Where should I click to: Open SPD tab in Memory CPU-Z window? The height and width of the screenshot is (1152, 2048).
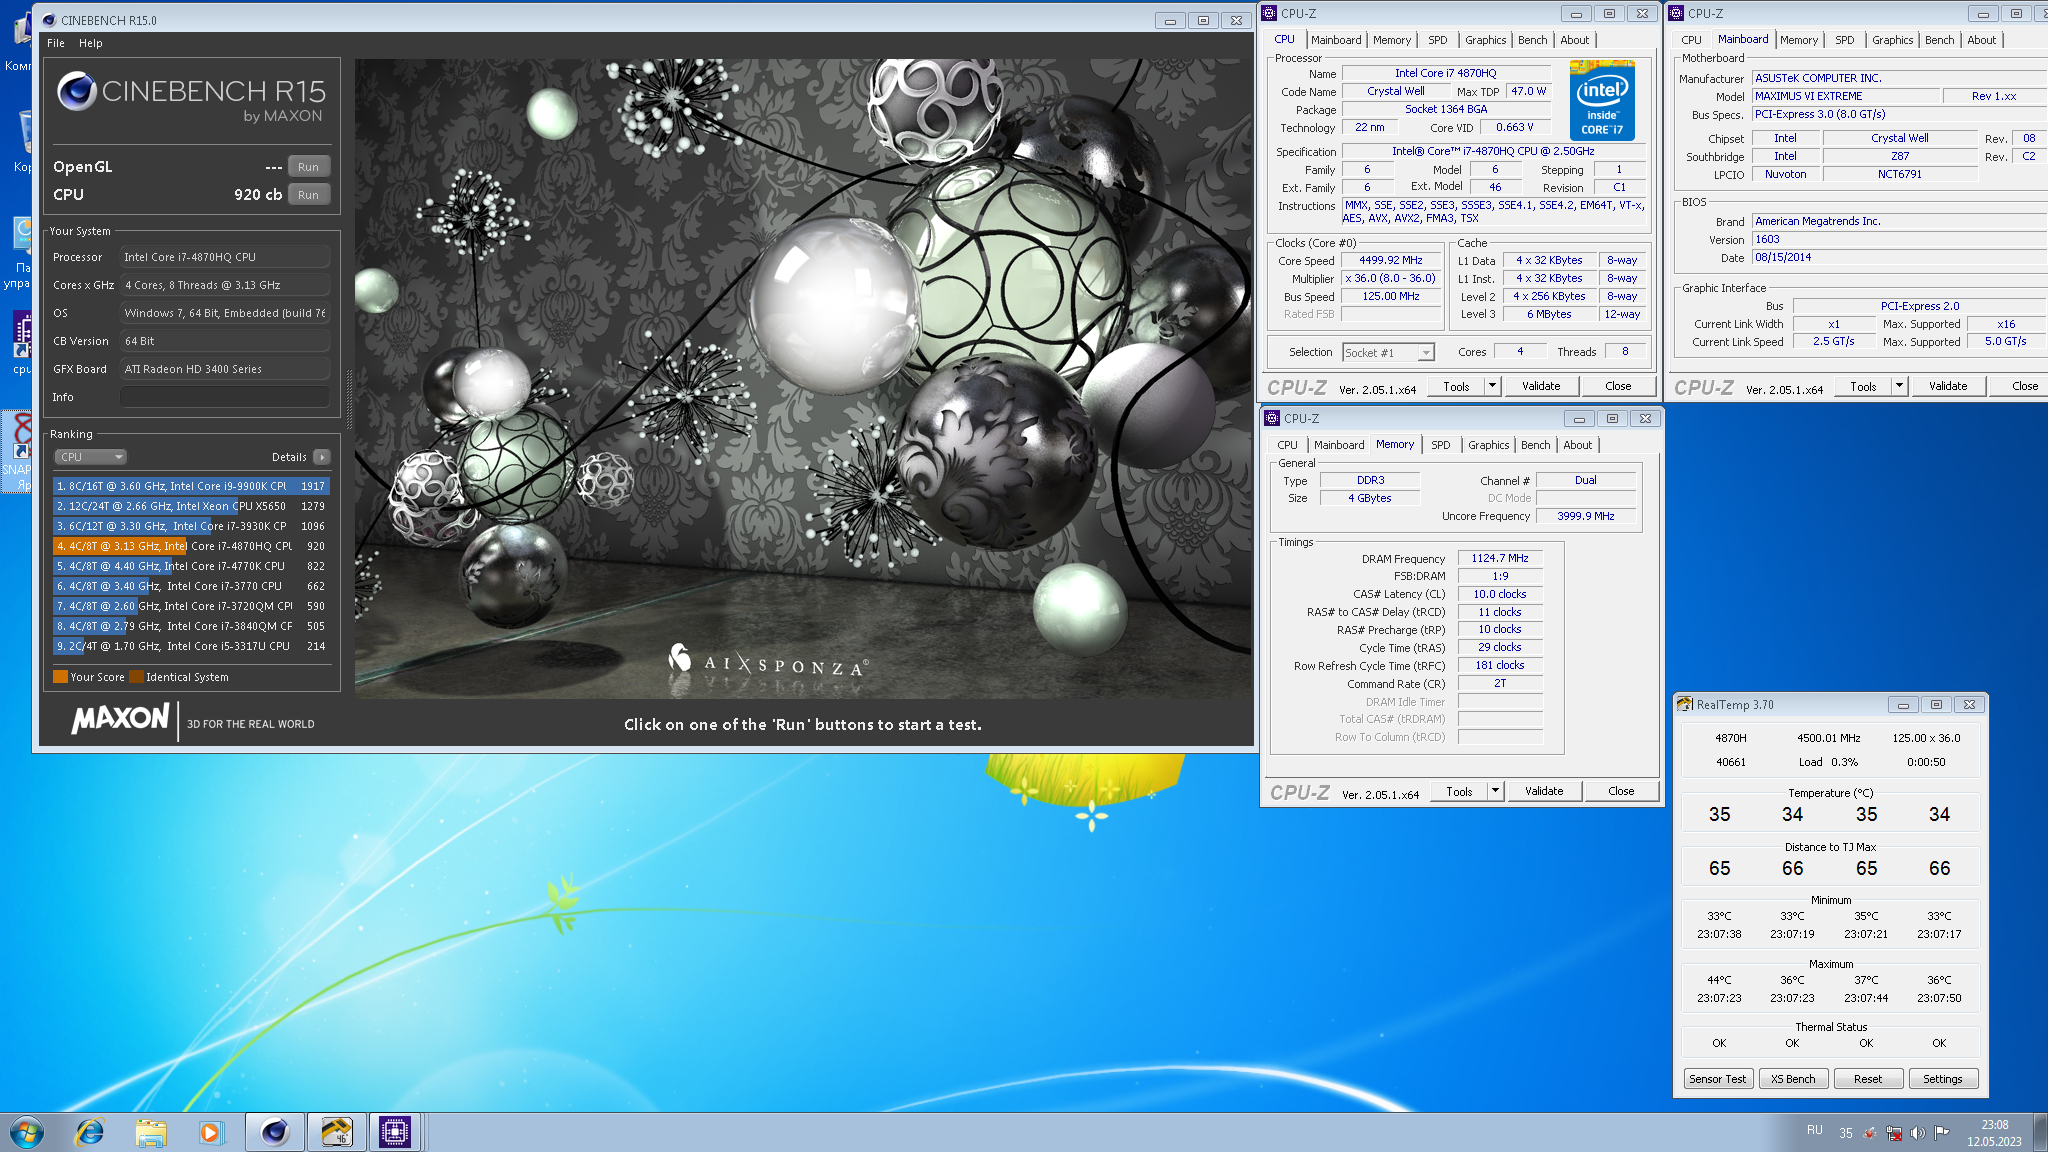click(x=1441, y=445)
